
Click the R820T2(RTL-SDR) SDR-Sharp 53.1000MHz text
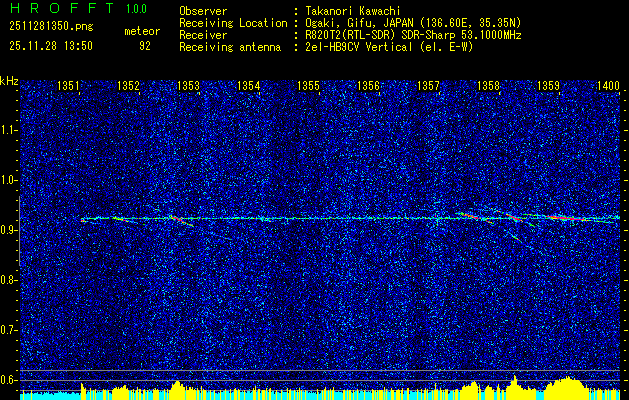pyautogui.click(x=413, y=35)
